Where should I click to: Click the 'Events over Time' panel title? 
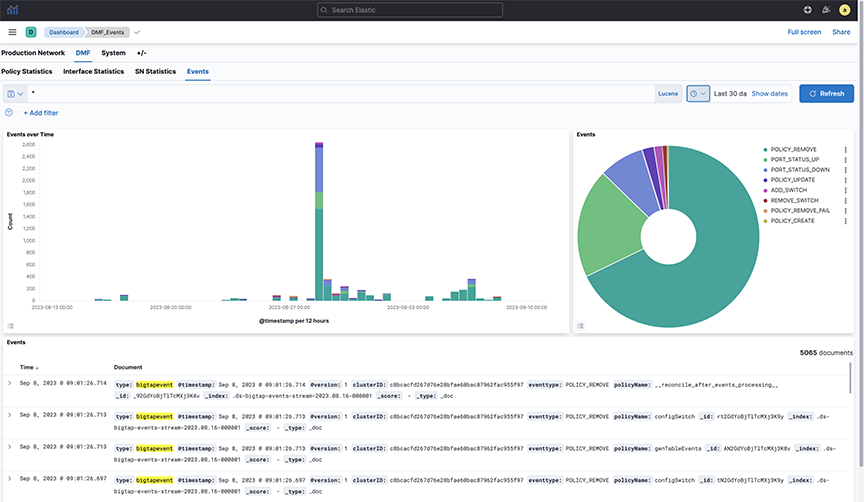click(x=30, y=134)
